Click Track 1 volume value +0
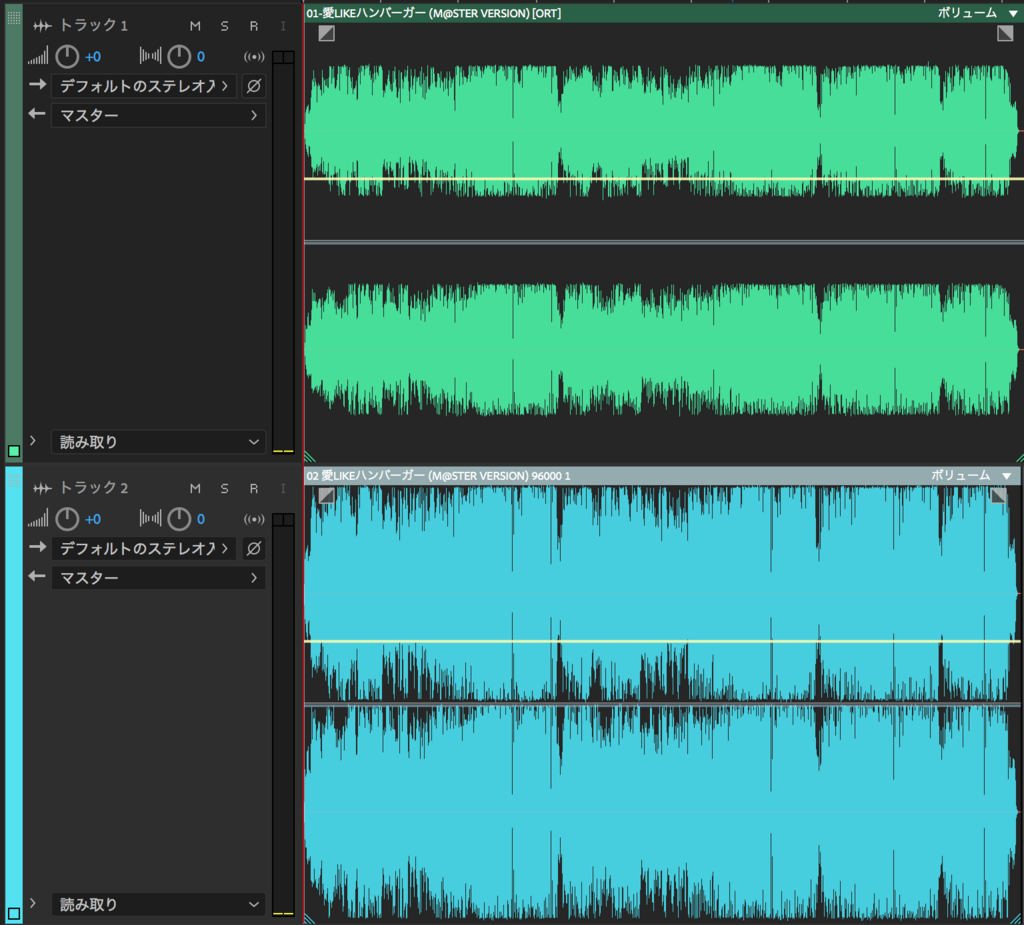Screen dimensions: 1024x925 [93, 57]
